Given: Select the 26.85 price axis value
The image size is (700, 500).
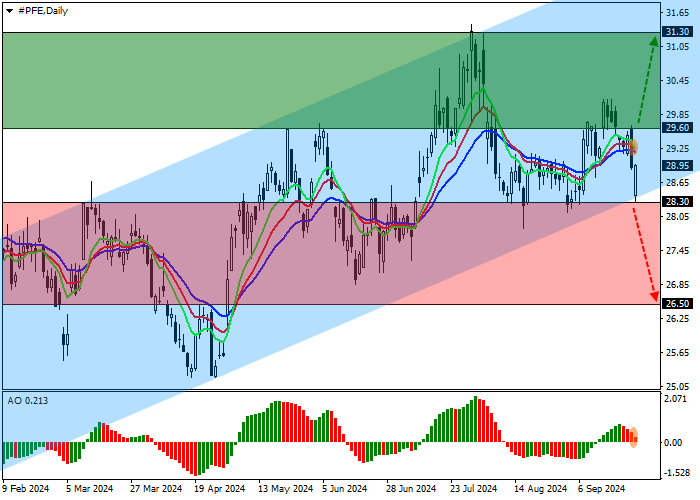Looking at the screenshot, I should pos(677,285).
